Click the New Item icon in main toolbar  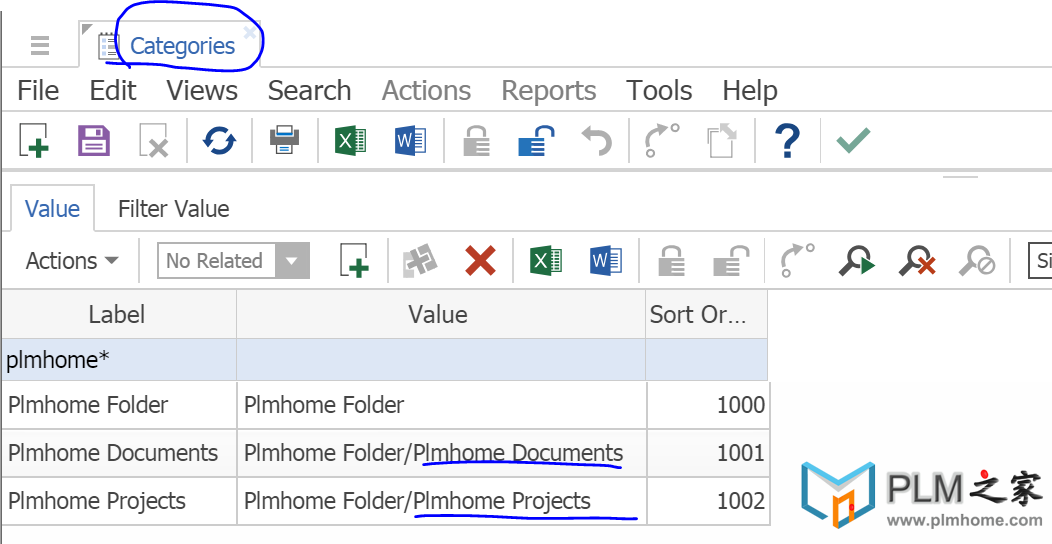[x=34, y=141]
